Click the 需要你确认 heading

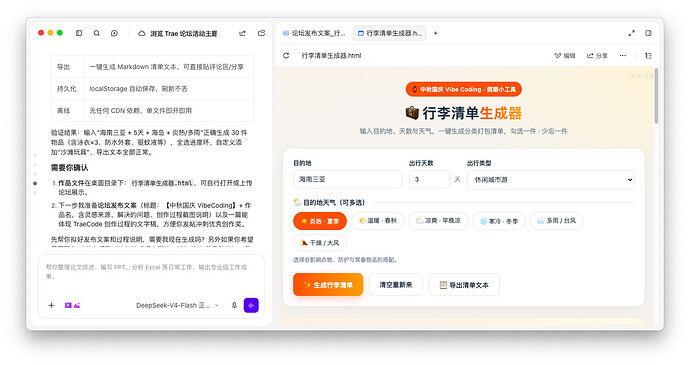(x=70, y=168)
